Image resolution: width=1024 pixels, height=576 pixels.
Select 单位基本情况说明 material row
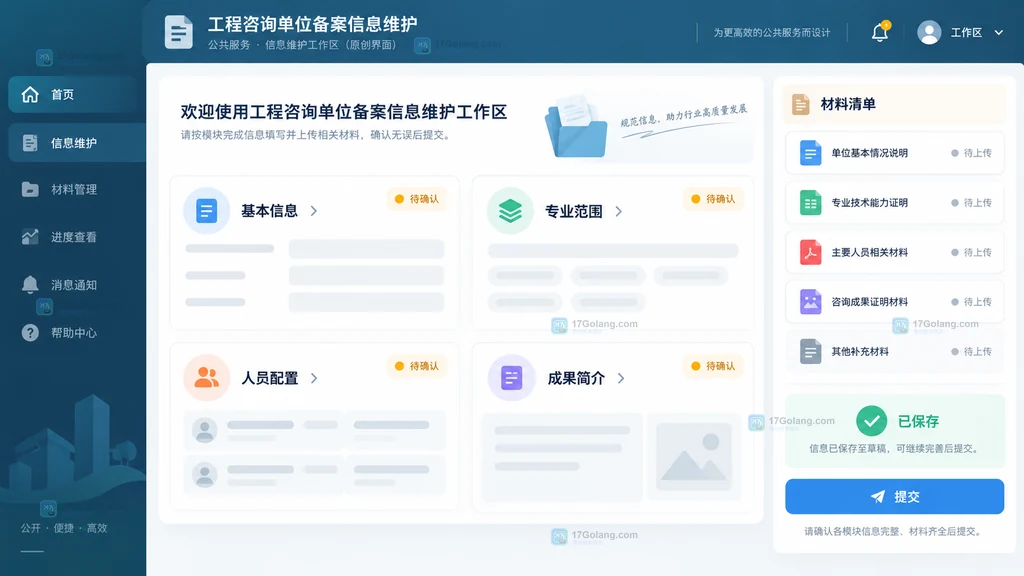click(894, 153)
